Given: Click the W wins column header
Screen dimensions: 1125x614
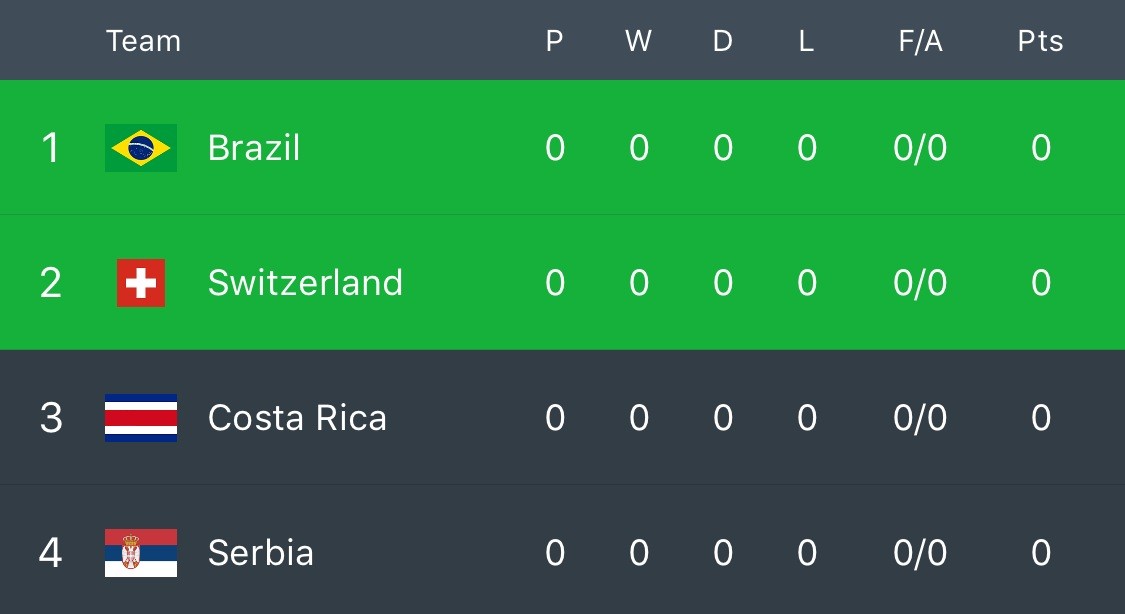Looking at the screenshot, I should 639,41.
